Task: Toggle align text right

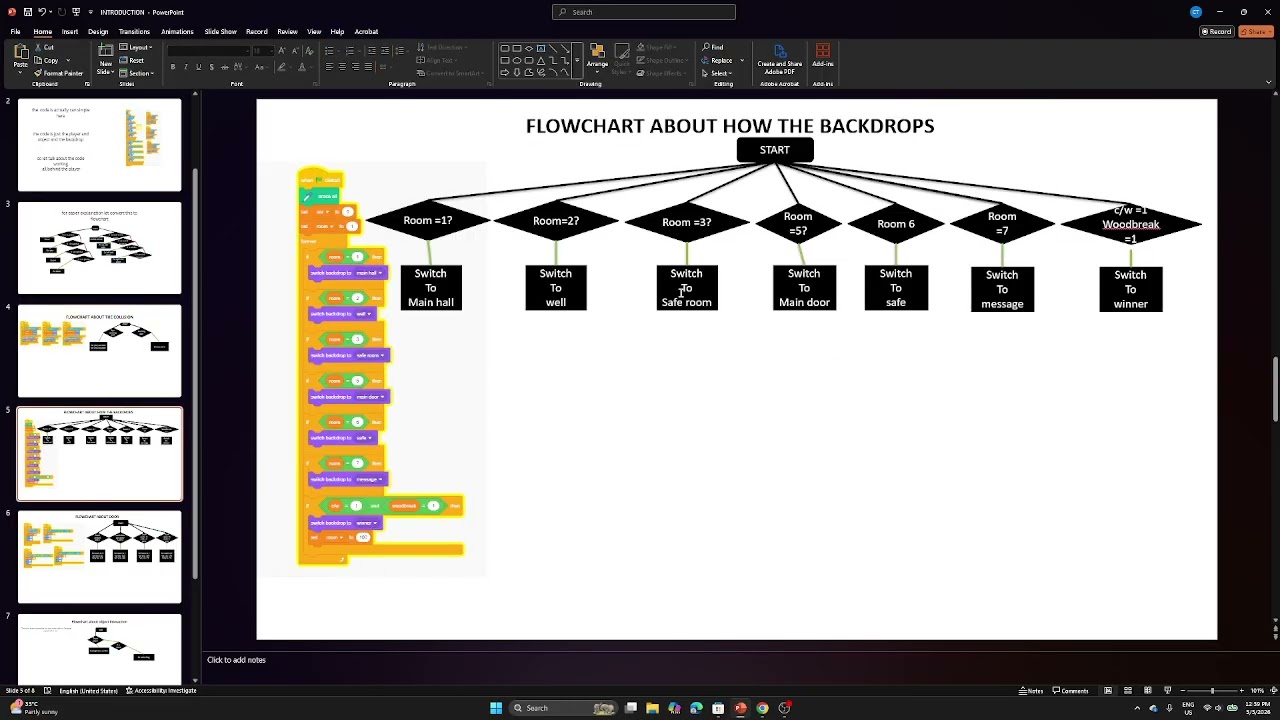Action: click(x=355, y=67)
